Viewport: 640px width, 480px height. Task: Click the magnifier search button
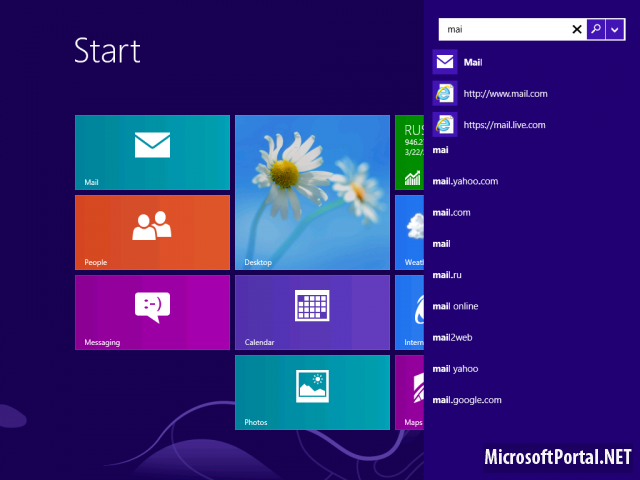pyautogui.click(x=596, y=29)
